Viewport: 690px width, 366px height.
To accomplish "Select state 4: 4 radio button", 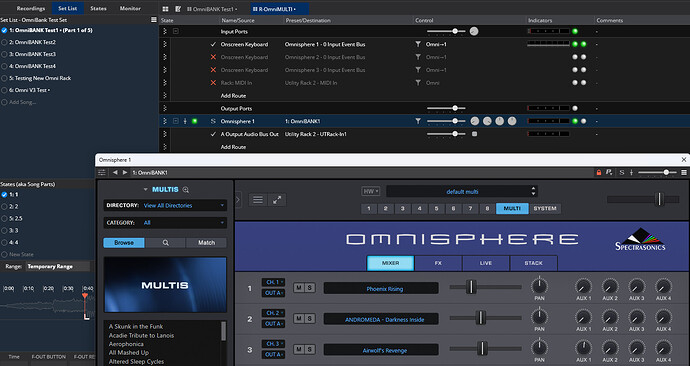I will tap(4, 242).
